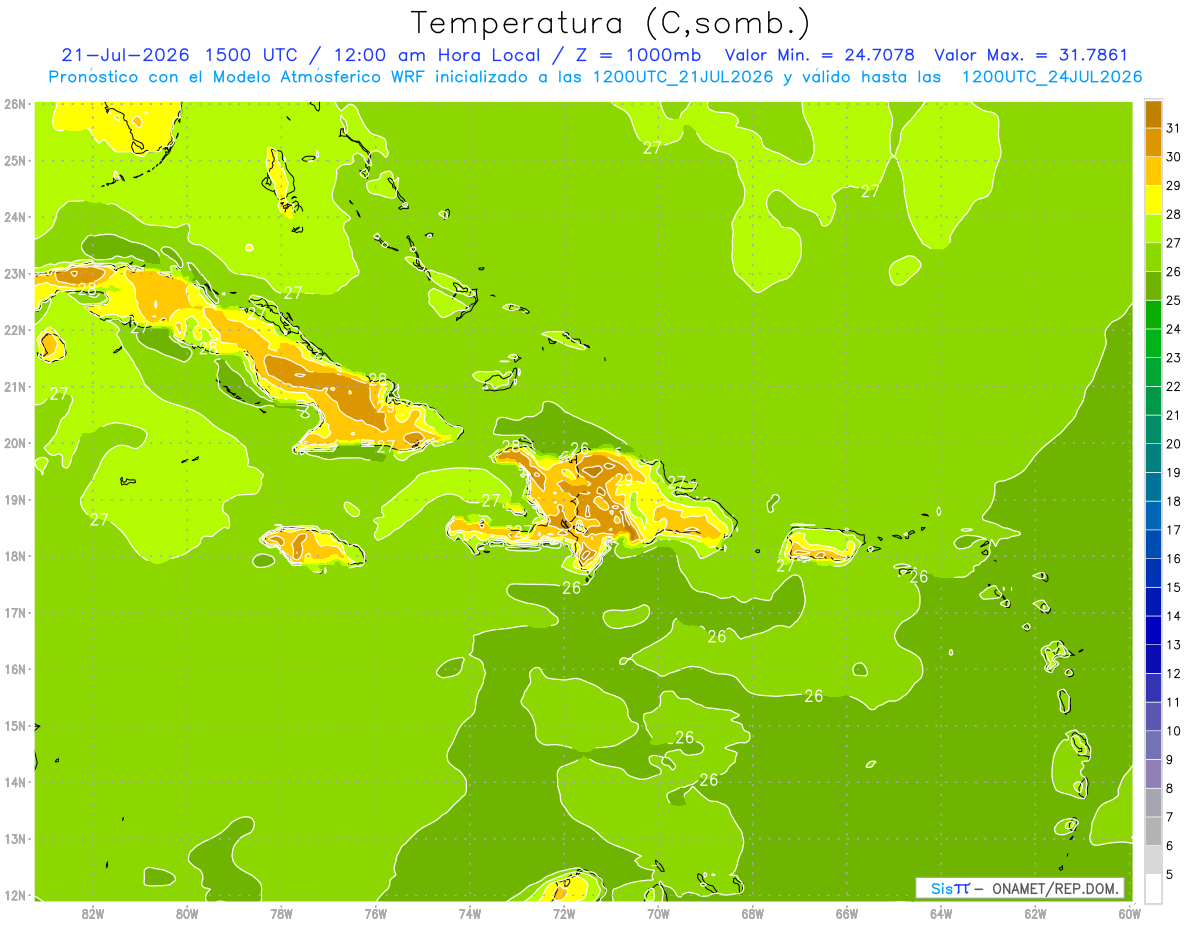Click the "15N" latitude axis label
This screenshot has width=1200, height=927.
(x=15, y=725)
